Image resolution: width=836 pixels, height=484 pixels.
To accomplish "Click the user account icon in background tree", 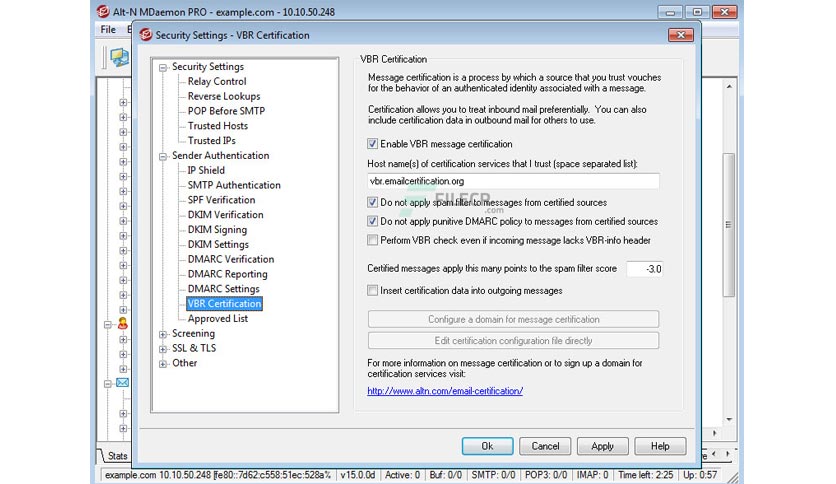I will pyautogui.click(x=123, y=324).
